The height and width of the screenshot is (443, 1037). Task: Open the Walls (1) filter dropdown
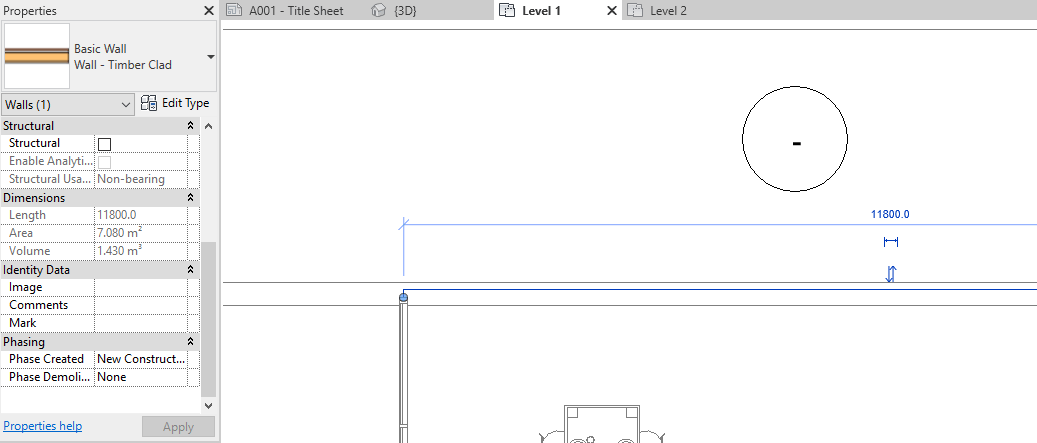click(68, 104)
